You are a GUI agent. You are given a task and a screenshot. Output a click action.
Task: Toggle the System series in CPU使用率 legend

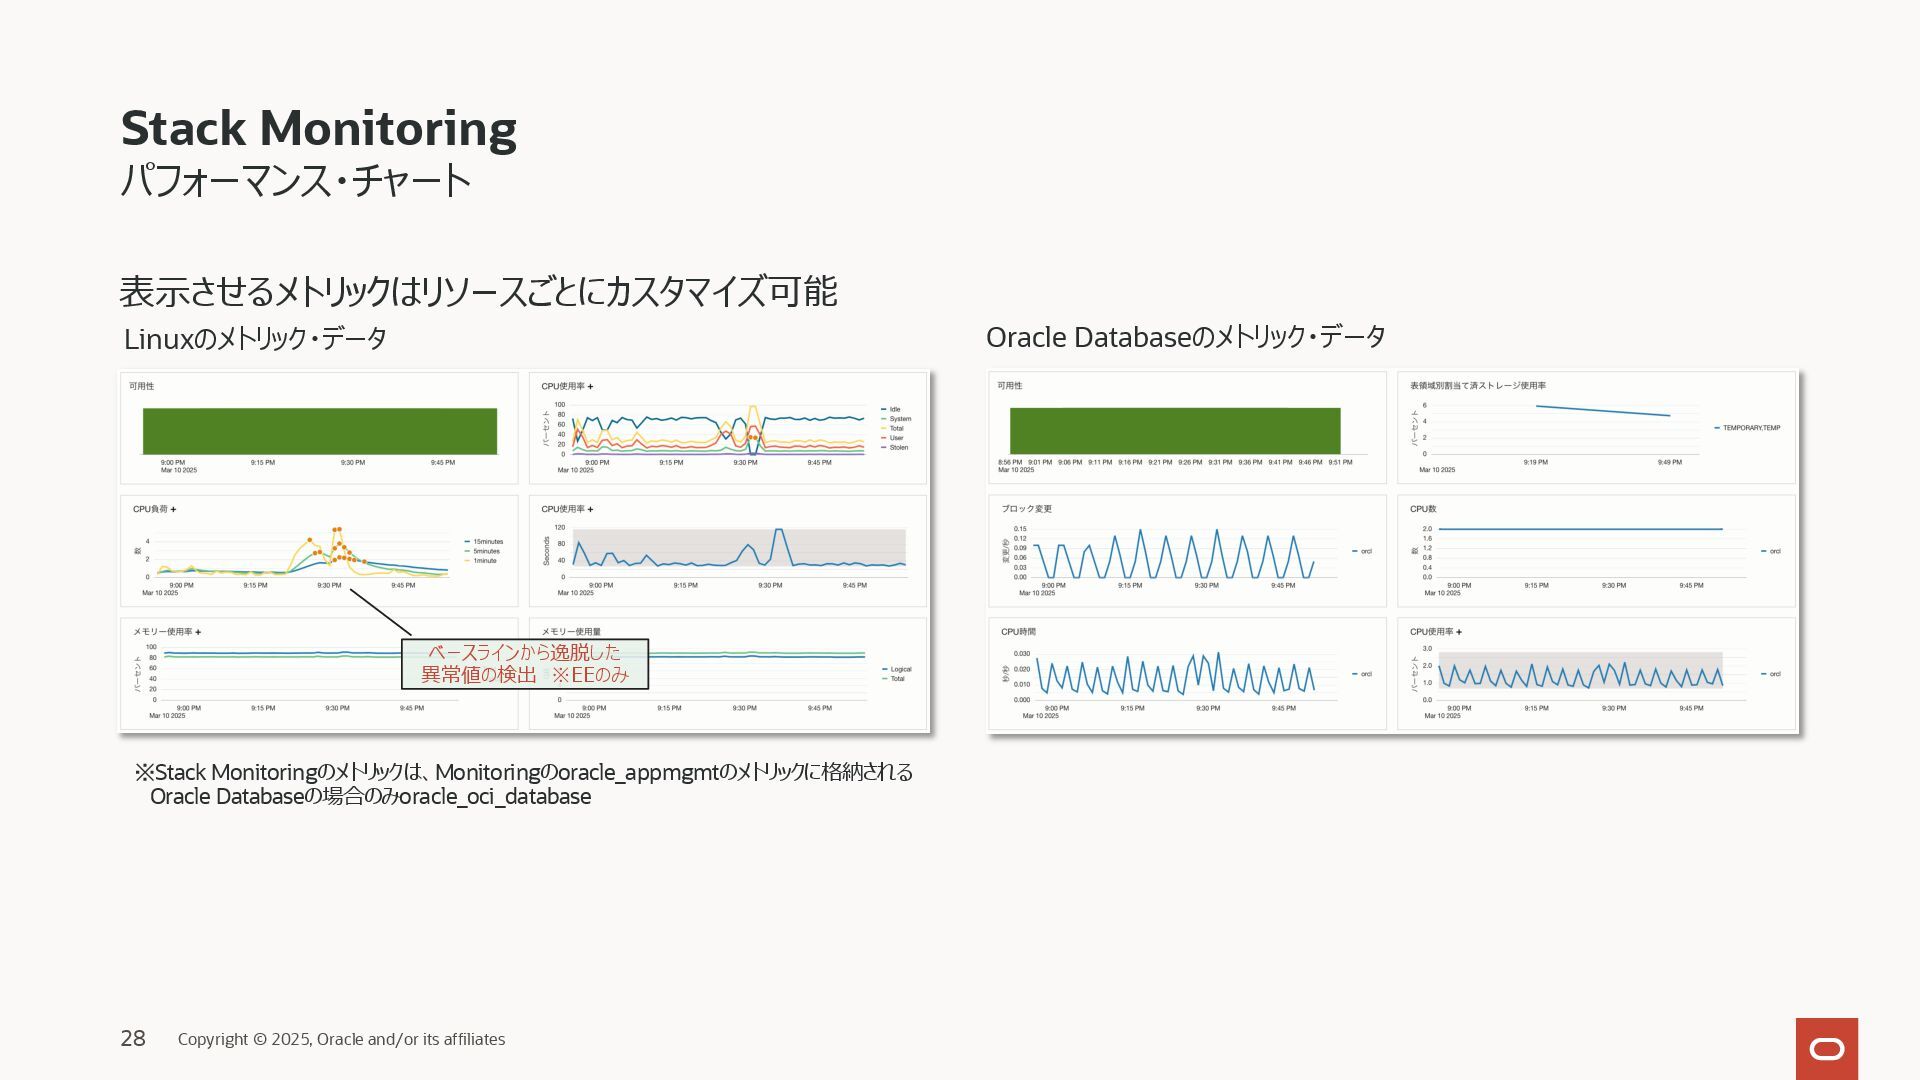896,419
